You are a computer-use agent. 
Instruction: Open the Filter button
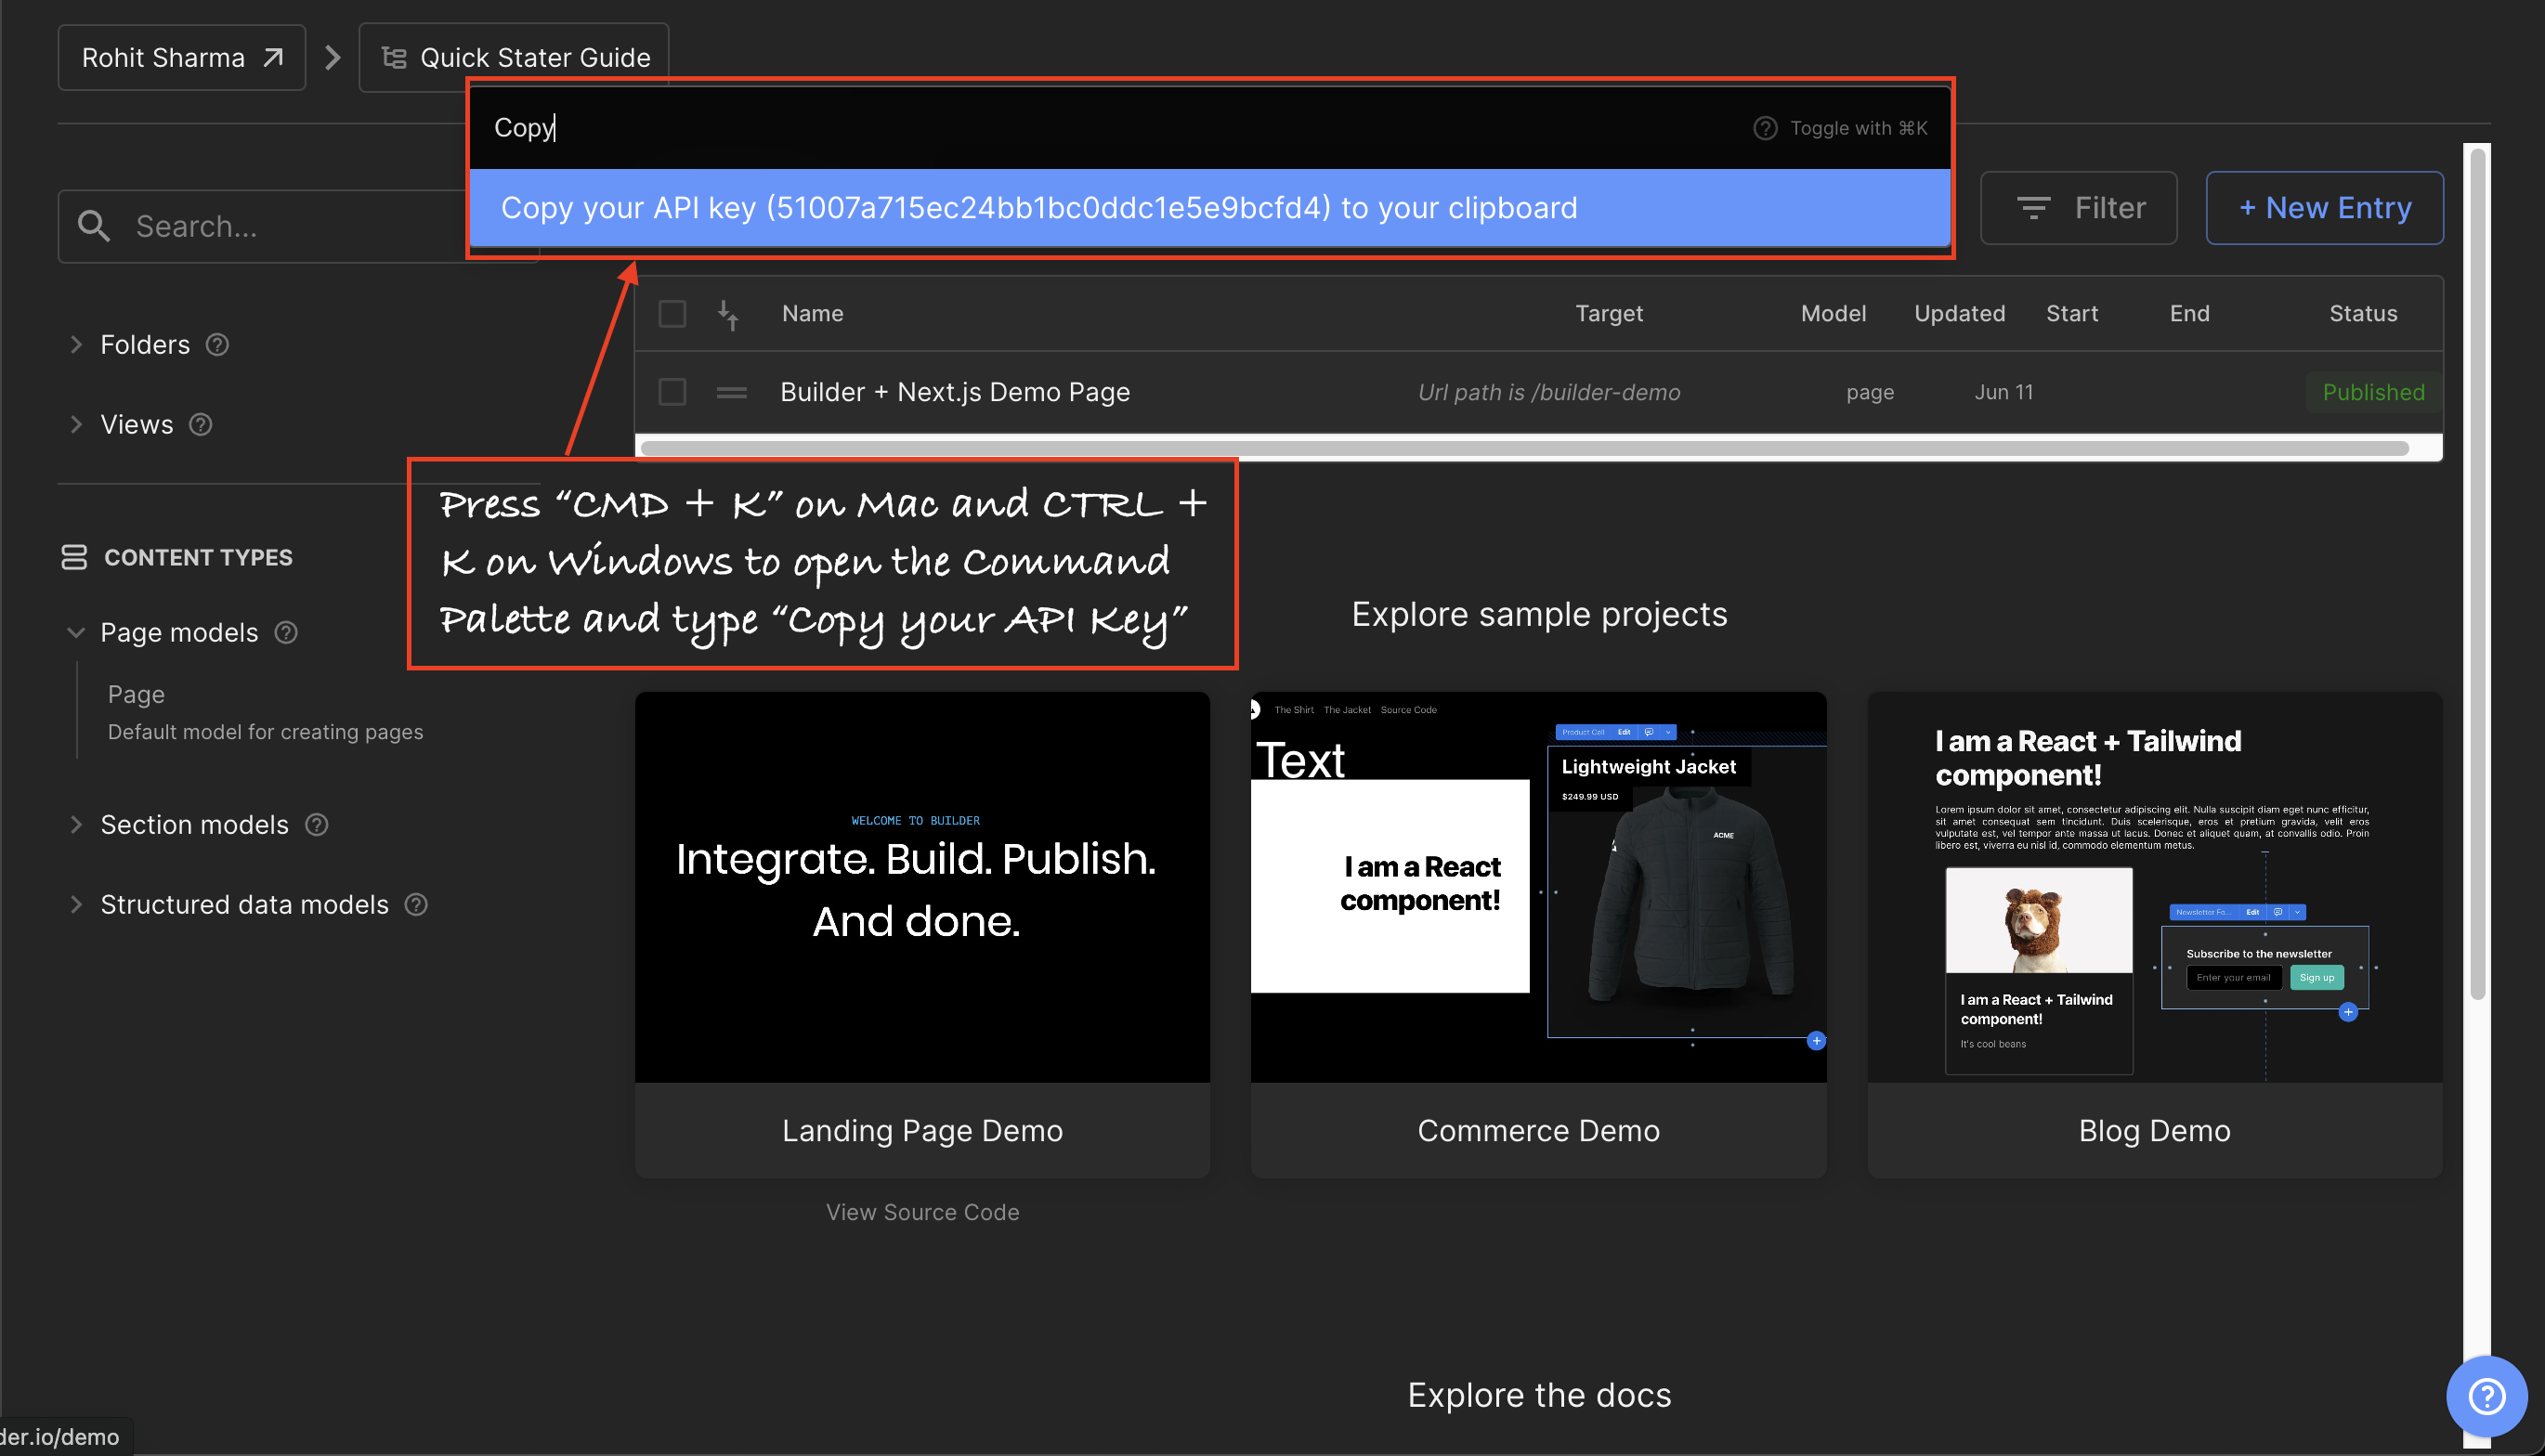(x=2078, y=208)
